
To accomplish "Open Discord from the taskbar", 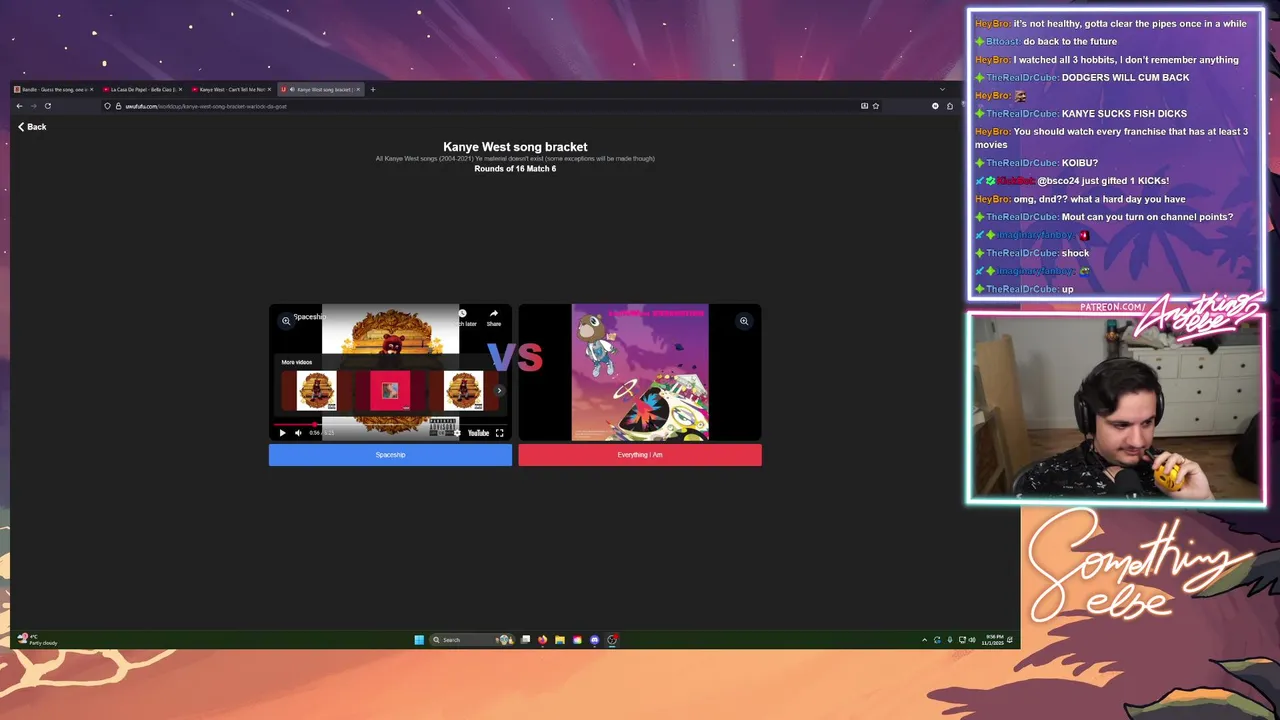I will pyautogui.click(x=594, y=640).
